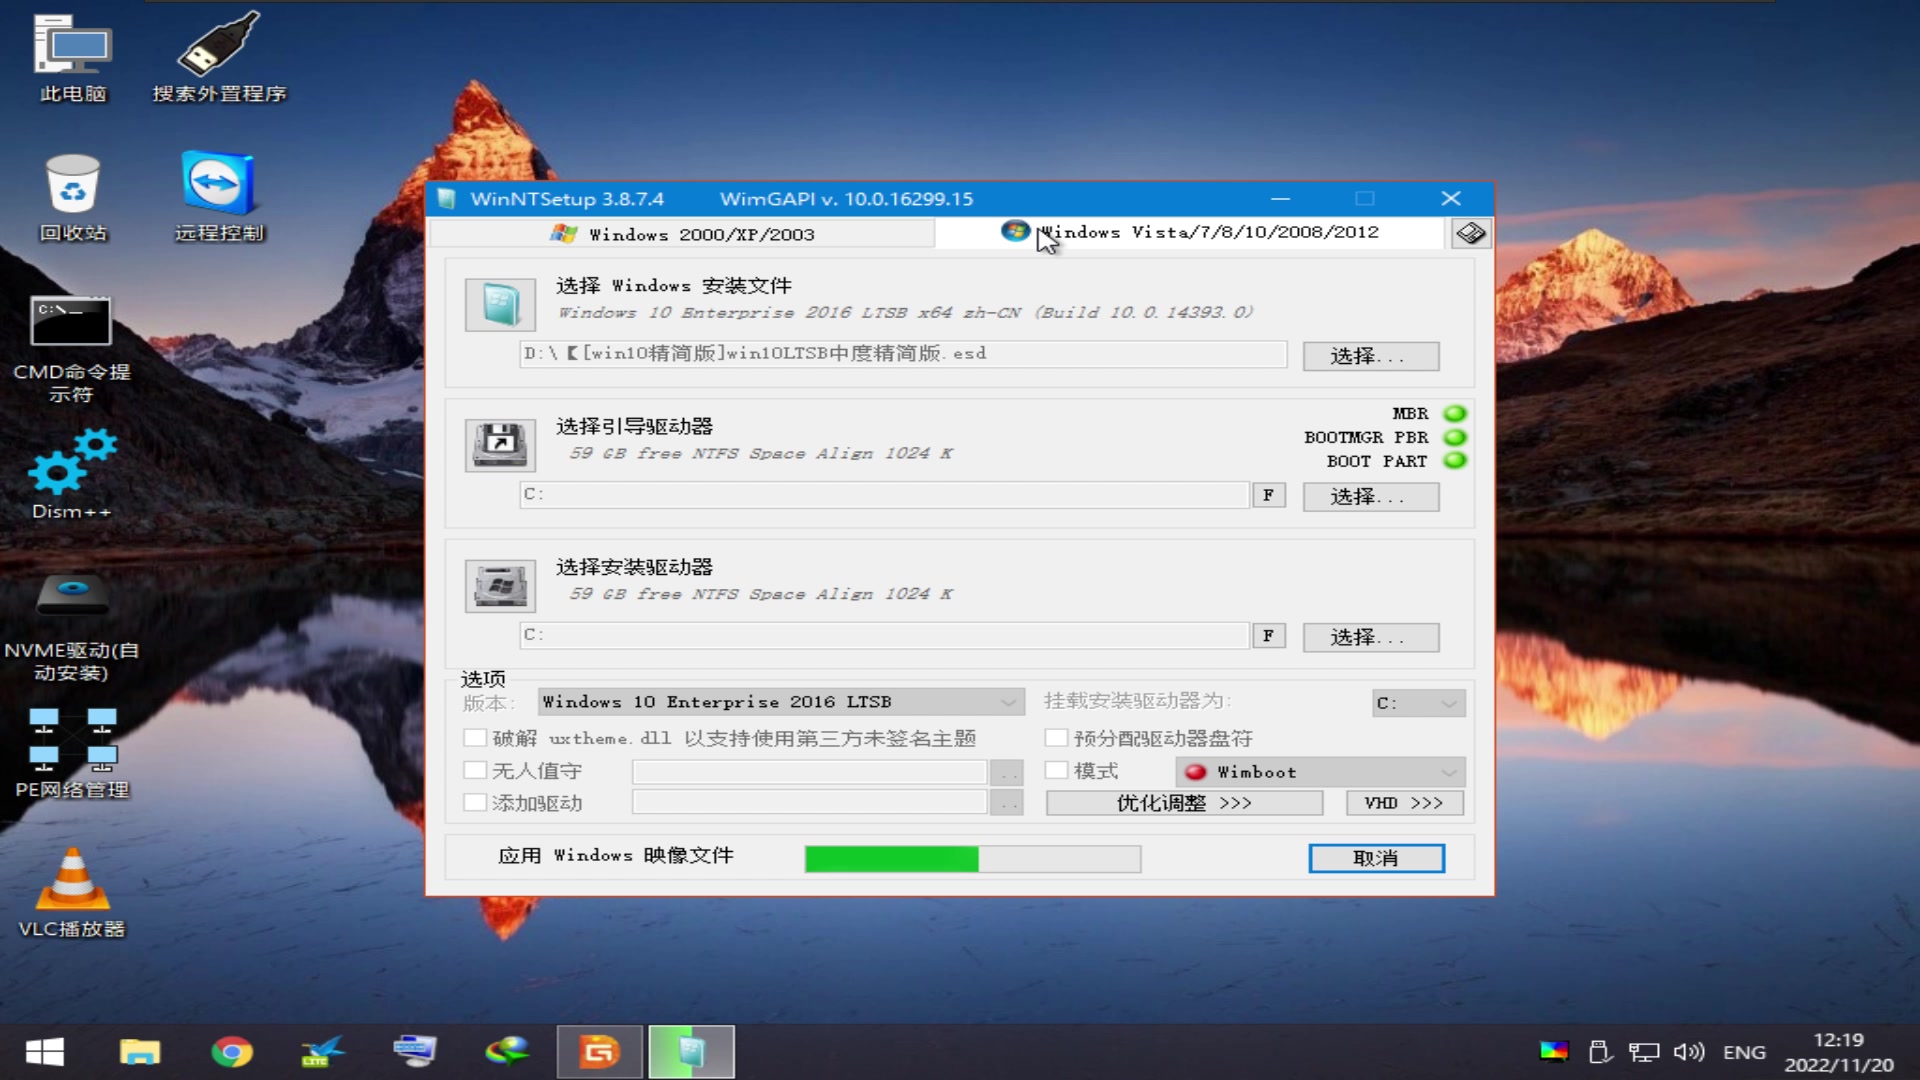1920x1080 pixels.
Task: Open VHD >>> options
Action: pos(1404,803)
